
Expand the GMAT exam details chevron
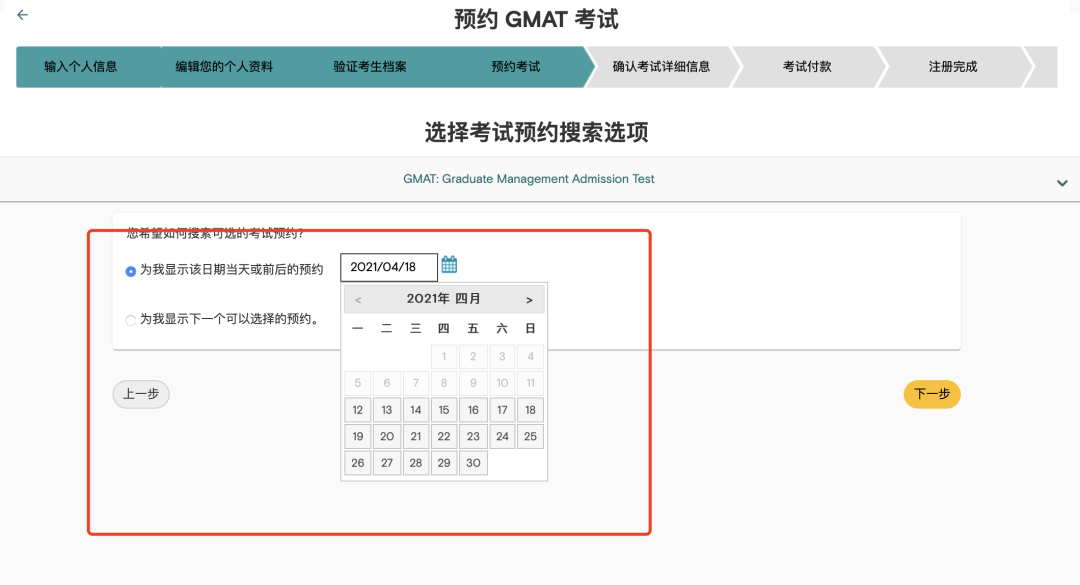coord(1062,182)
